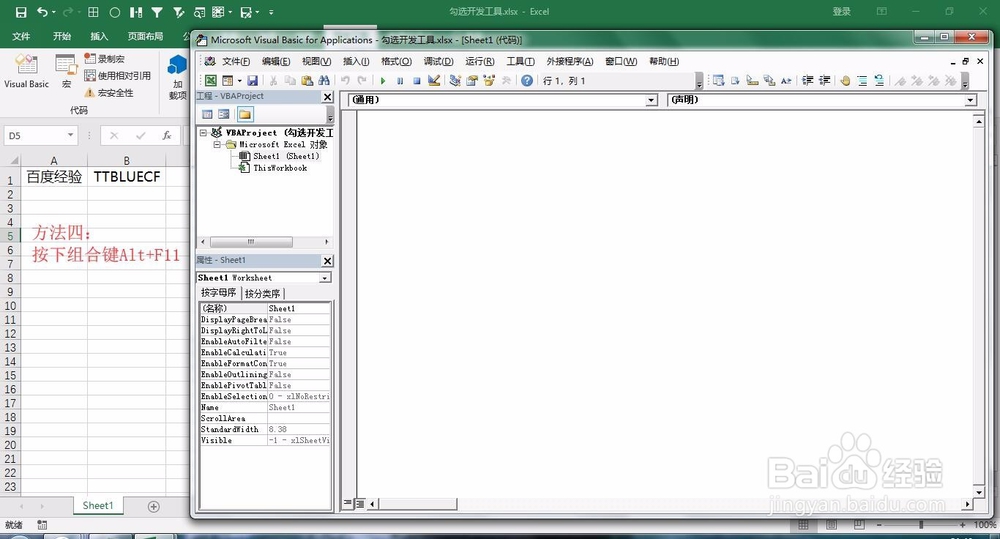Screen dimensions: 1000x539
Task: Close the 工程 - VBAProject panel
Action: click(327, 97)
